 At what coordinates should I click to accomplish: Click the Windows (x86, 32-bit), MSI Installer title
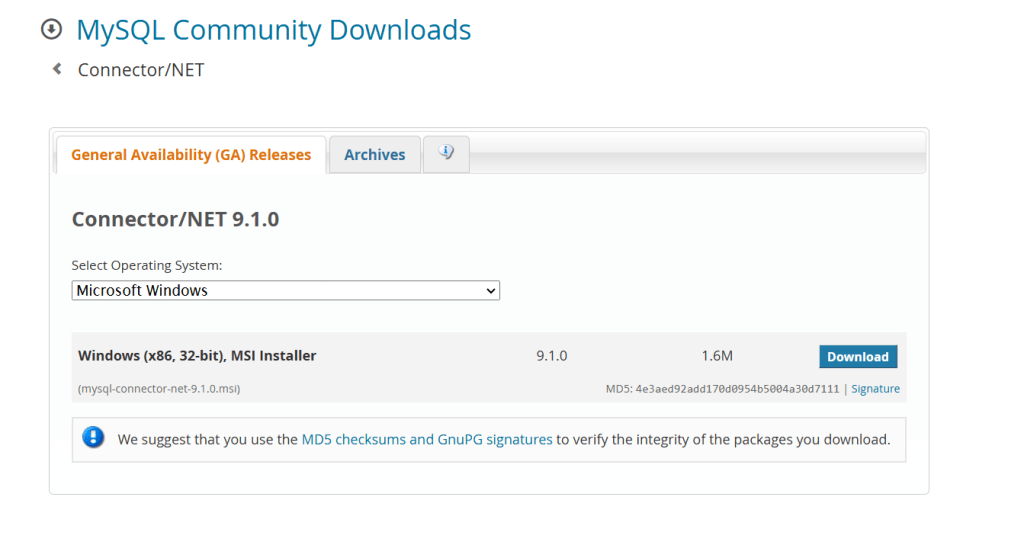coord(197,356)
